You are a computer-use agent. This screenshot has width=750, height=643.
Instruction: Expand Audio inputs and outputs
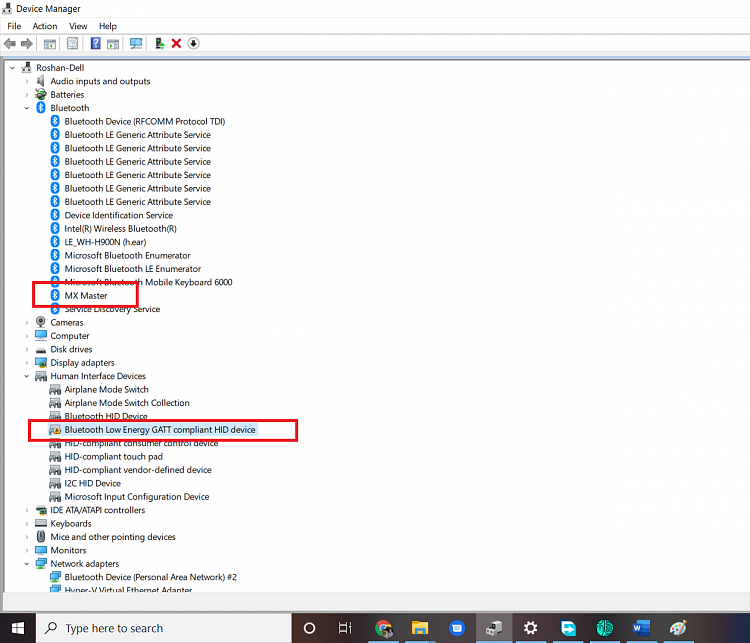(x=27, y=81)
